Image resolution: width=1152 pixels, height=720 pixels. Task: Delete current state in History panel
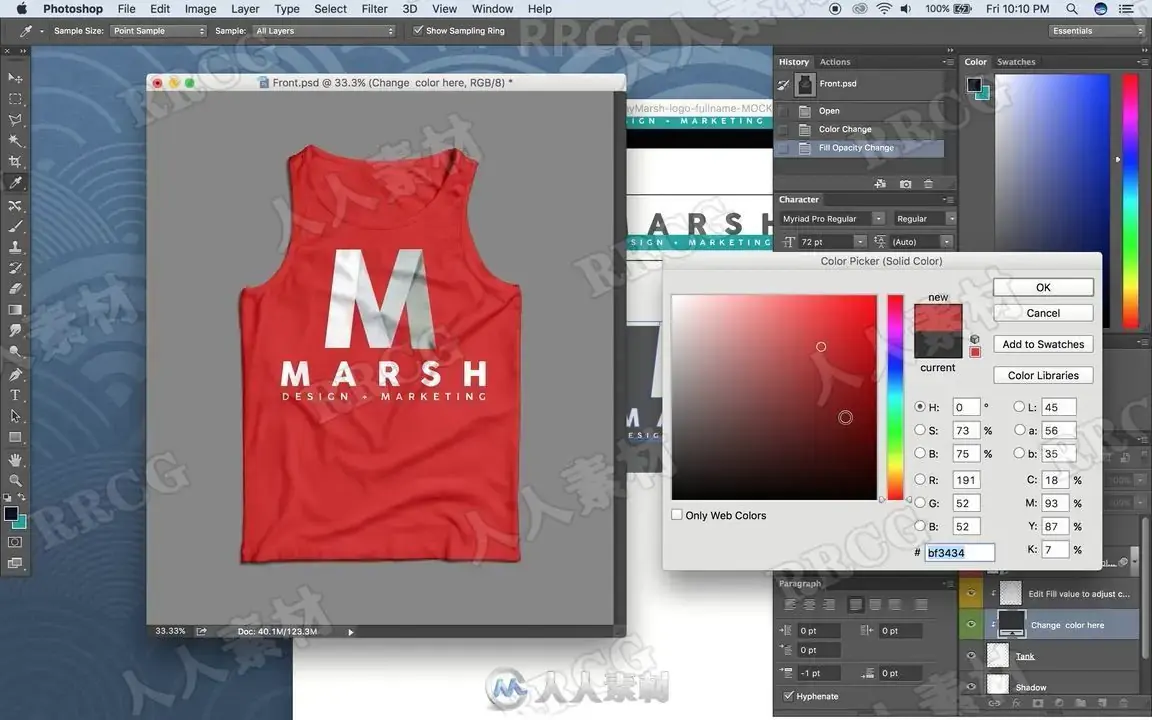coord(928,184)
